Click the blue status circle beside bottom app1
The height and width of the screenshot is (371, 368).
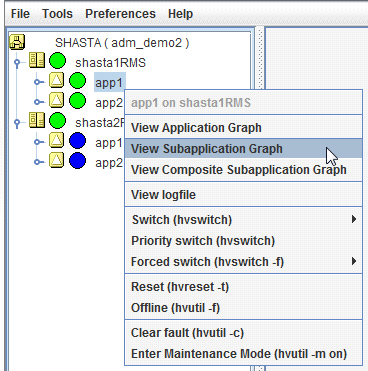pyautogui.click(x=77, y=141)
